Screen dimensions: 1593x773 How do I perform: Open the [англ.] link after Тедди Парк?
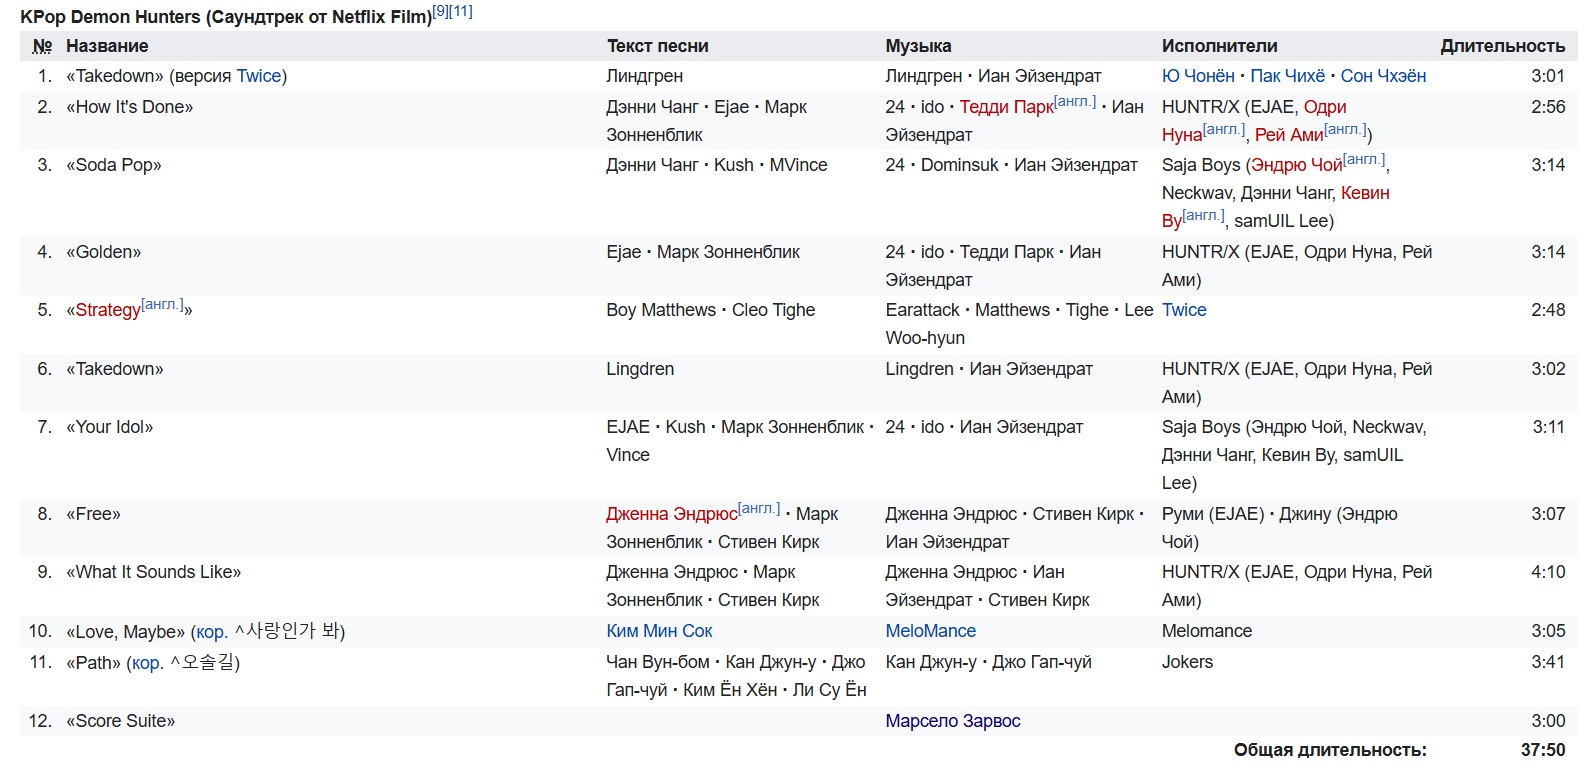pos(1075,102)
